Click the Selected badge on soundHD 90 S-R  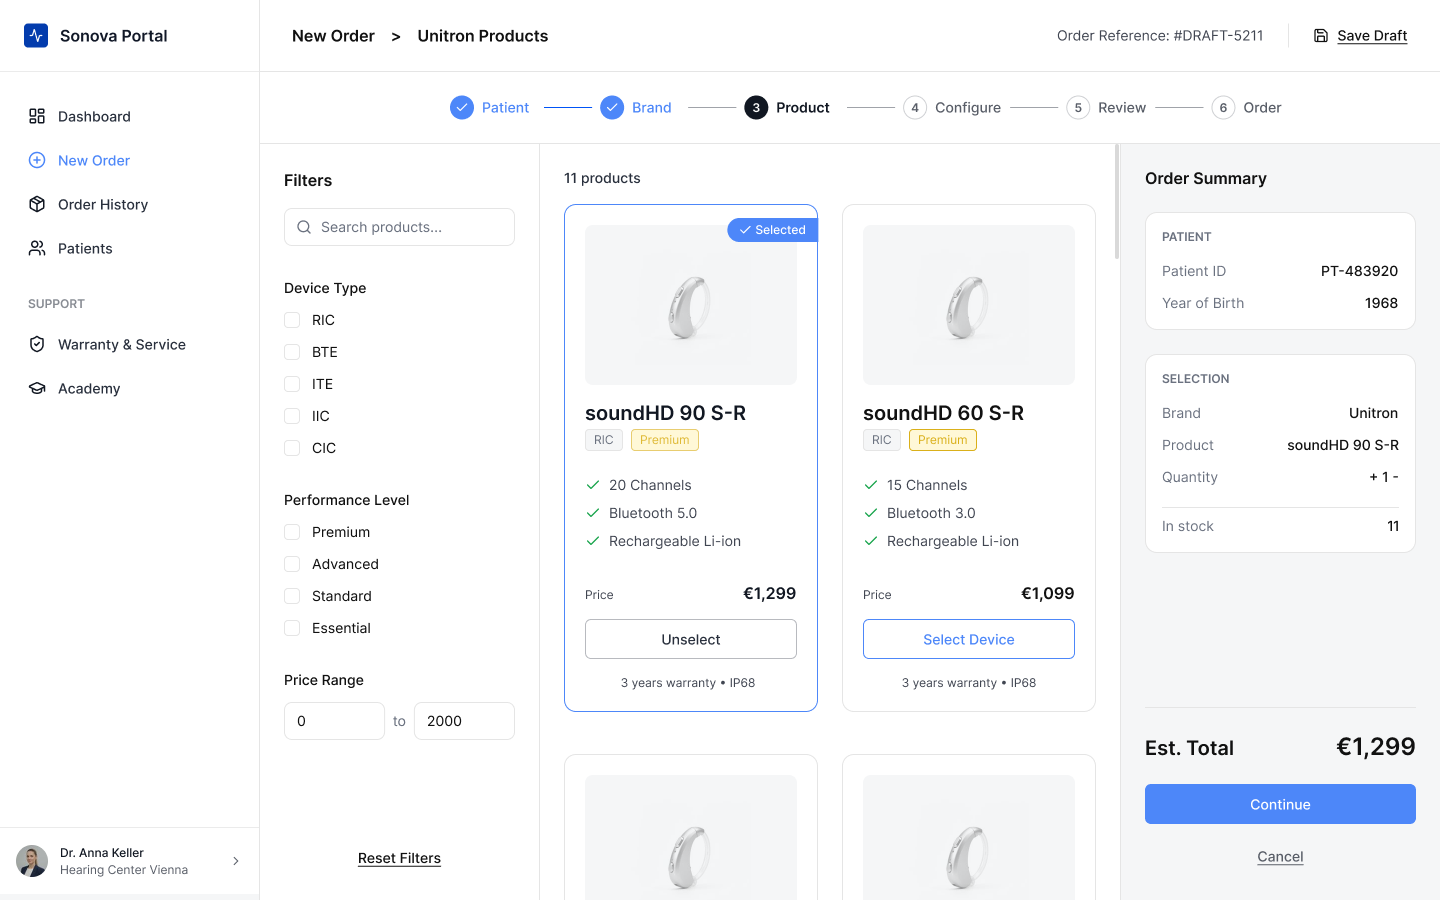click(772, 230)
